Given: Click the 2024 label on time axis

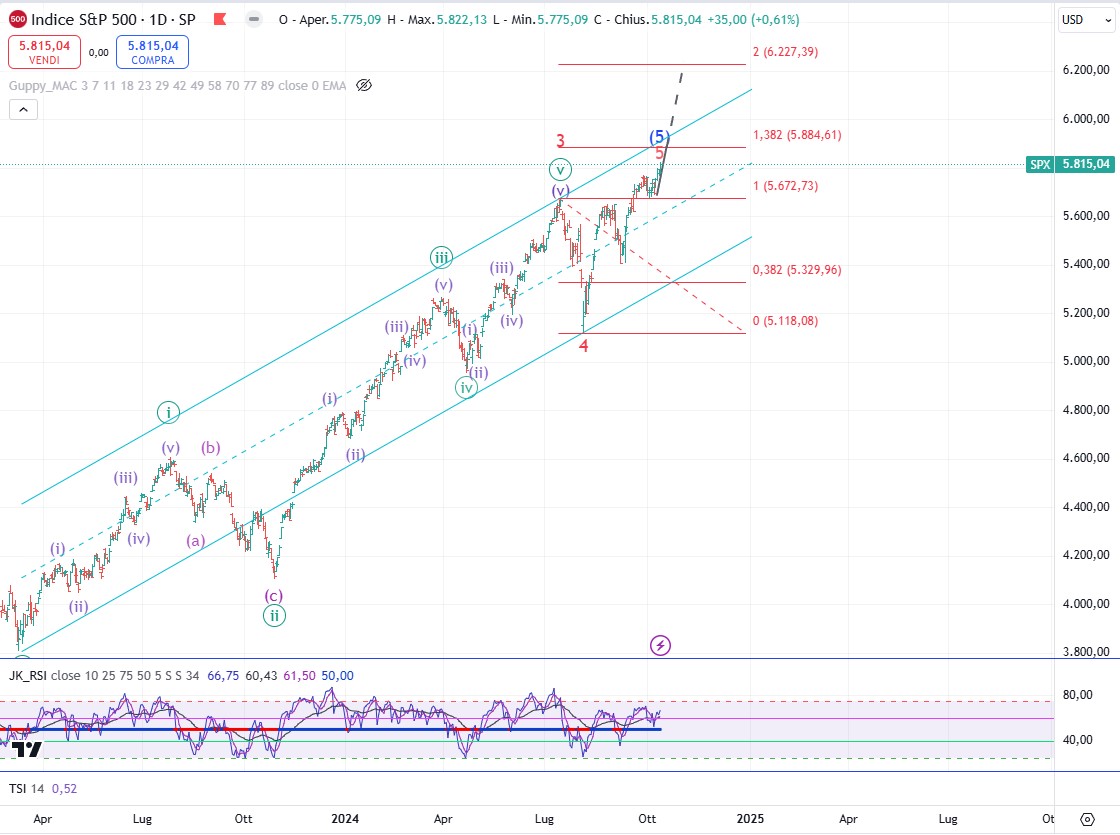Looking at the screenshot, I should pyautogui.click(x=345, y=819).
